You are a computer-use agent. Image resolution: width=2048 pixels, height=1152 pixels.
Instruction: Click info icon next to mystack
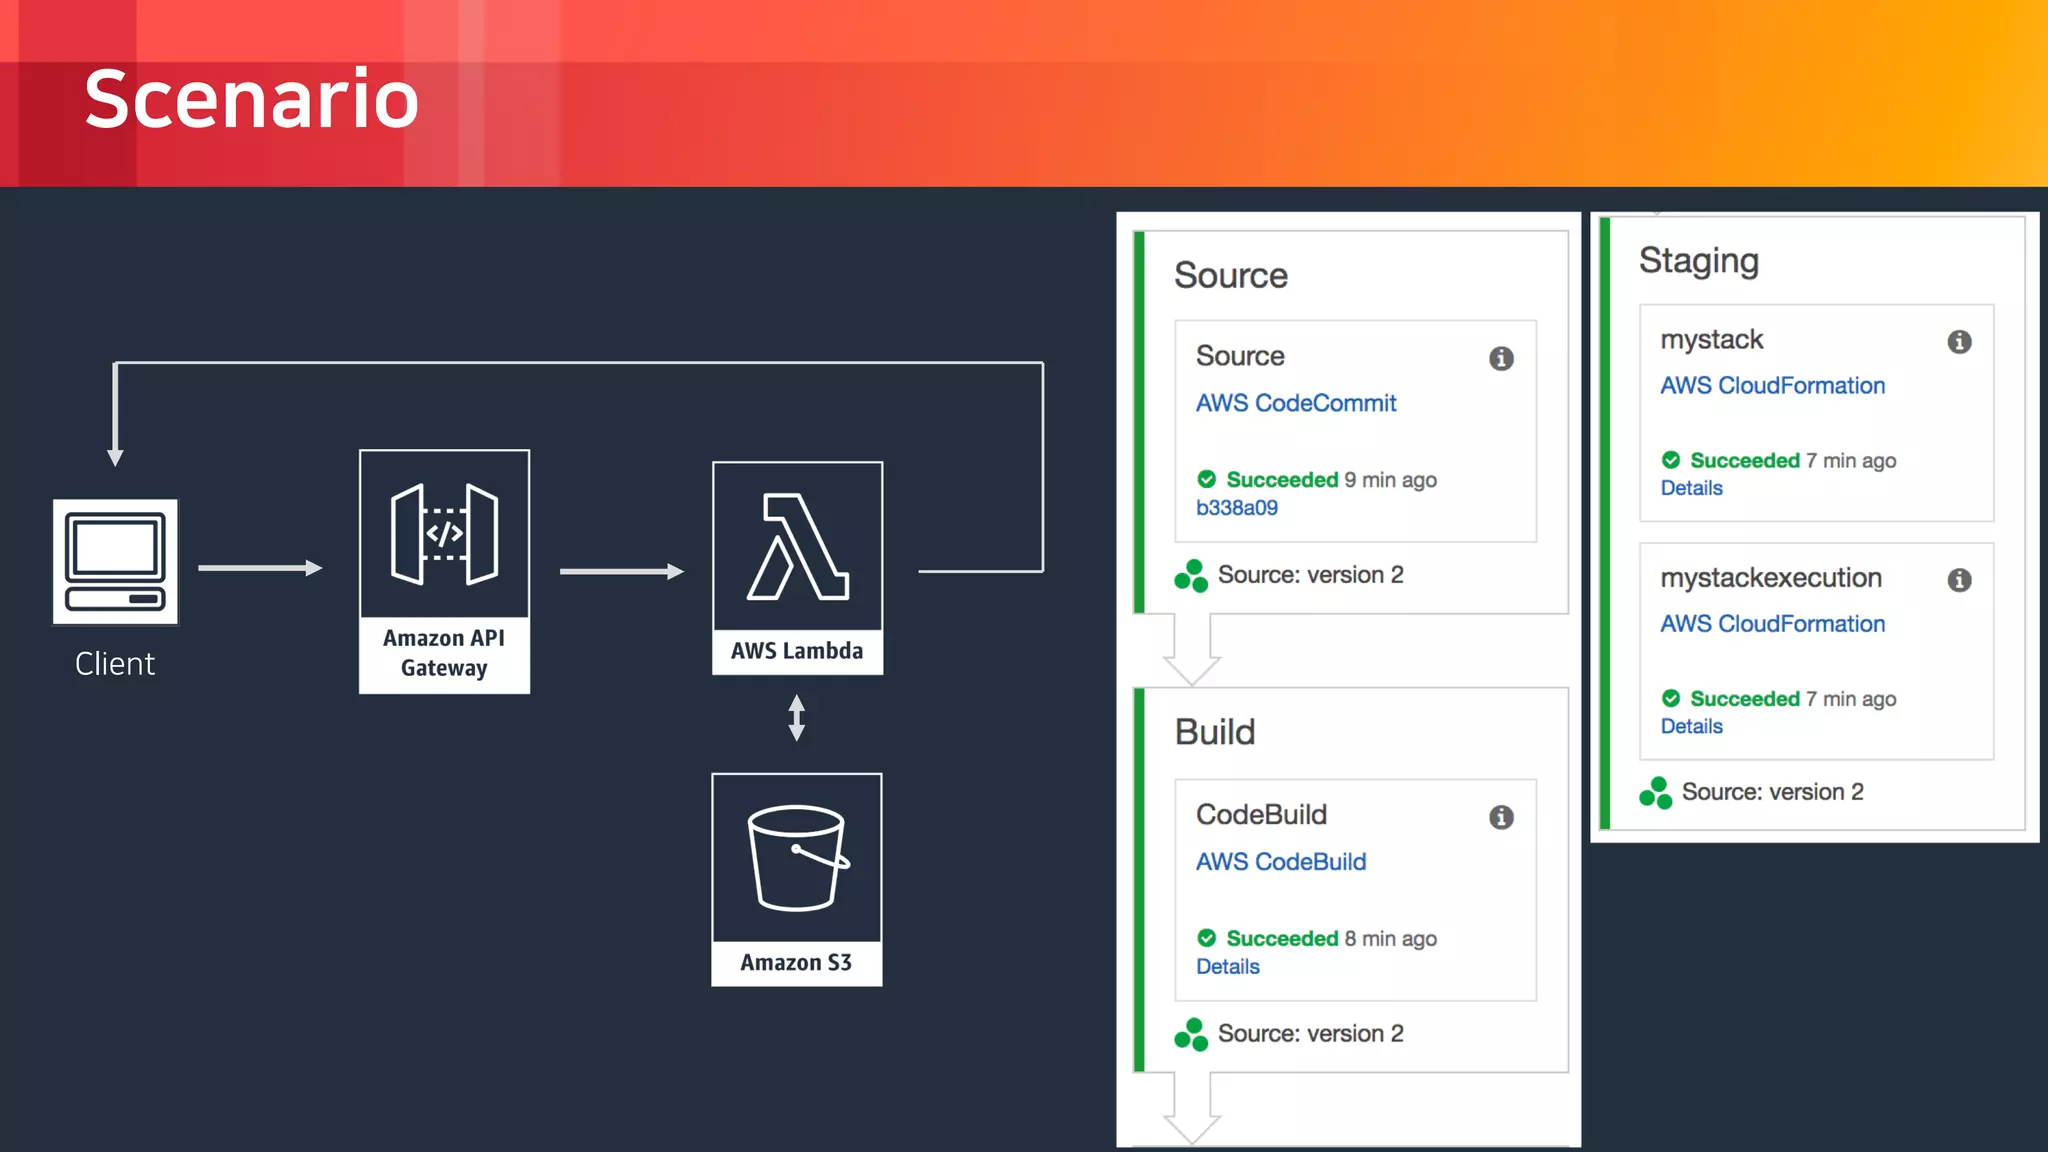(1959, 342)
